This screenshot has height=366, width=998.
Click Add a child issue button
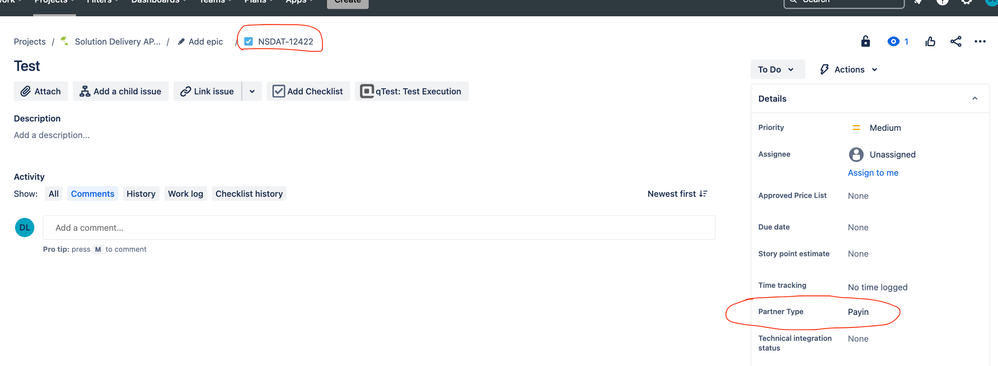coord(121,91)
